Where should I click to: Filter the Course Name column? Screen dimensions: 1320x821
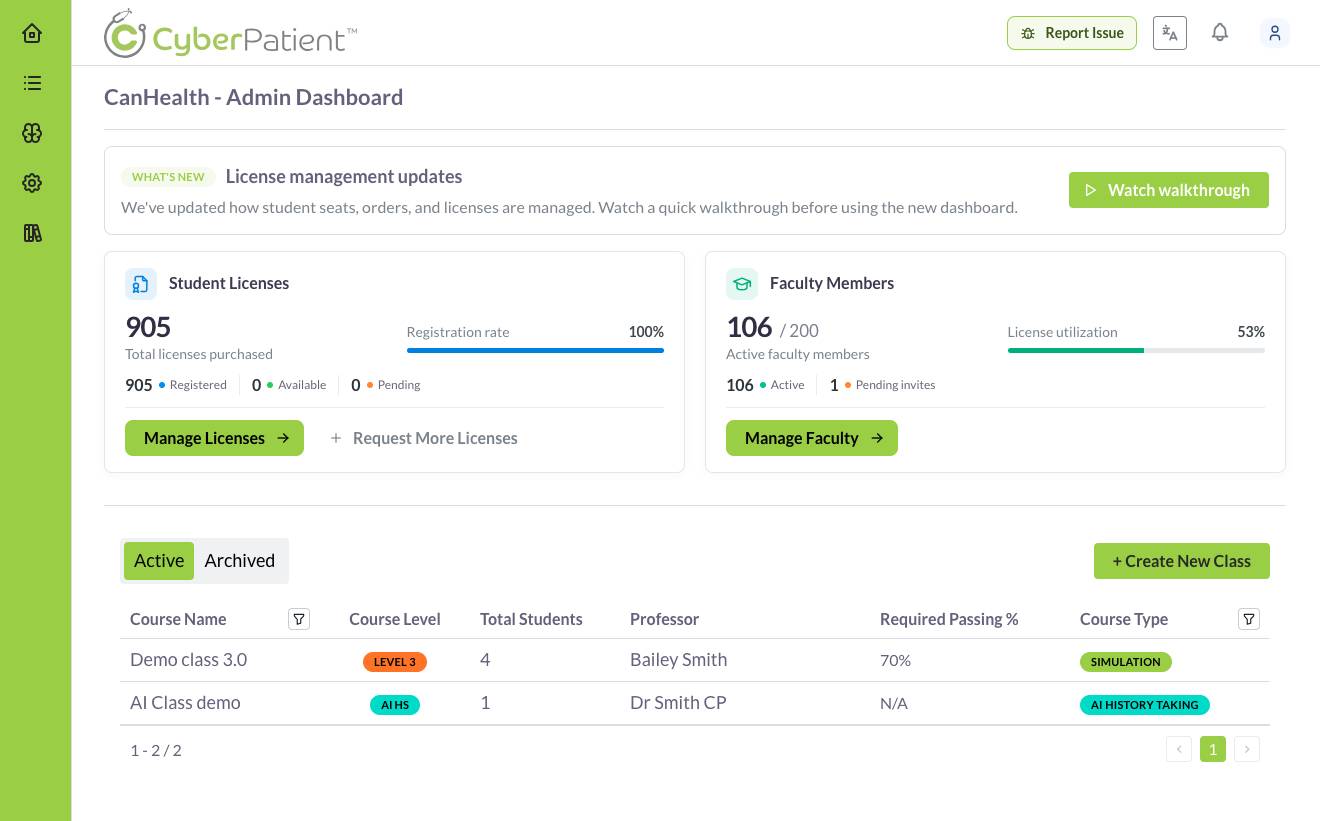click(x=299, y=619)
